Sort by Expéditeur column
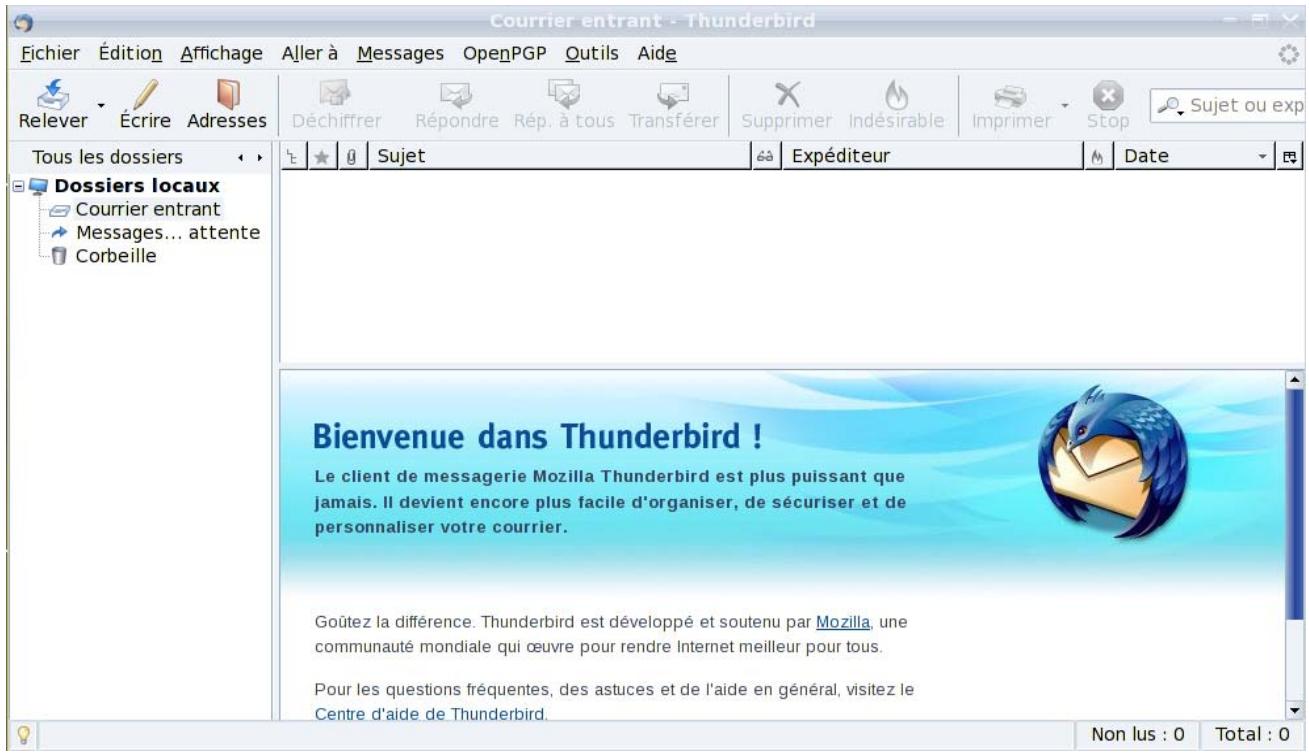Viewport: 1309px width, 756px height. coord(934,156)
